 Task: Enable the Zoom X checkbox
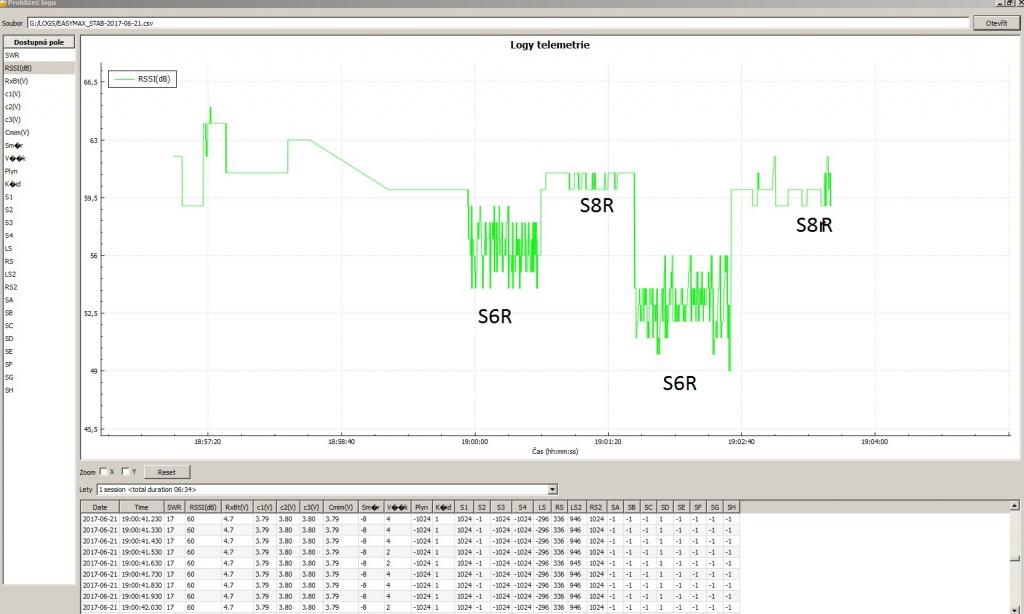tap(104, 471)
